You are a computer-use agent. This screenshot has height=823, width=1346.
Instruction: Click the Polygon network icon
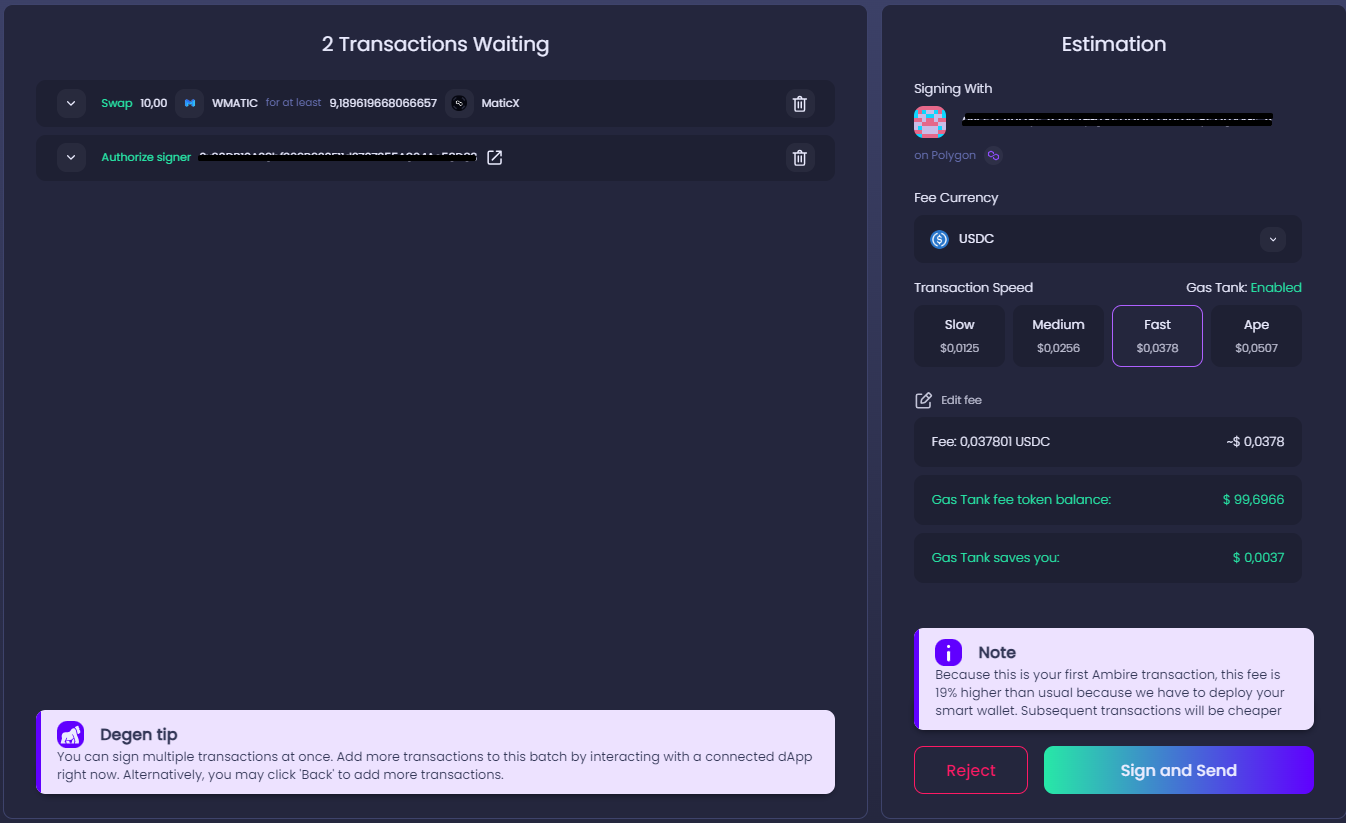coord(993,156)
